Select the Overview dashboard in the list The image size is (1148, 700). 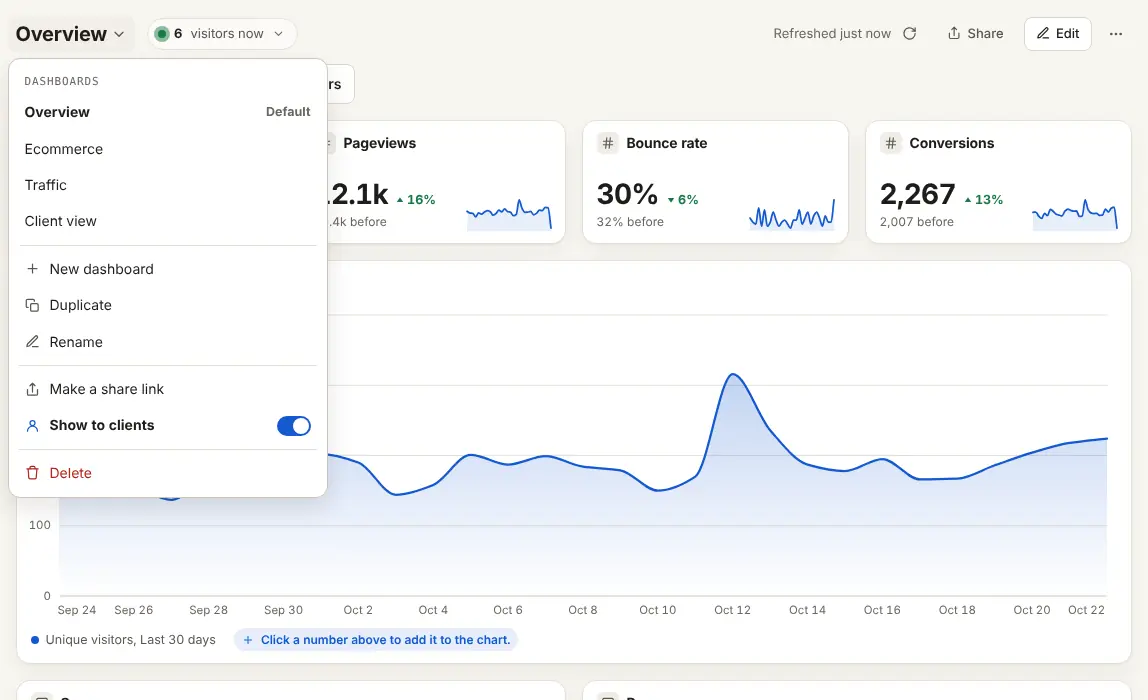(x=167, y=112)
